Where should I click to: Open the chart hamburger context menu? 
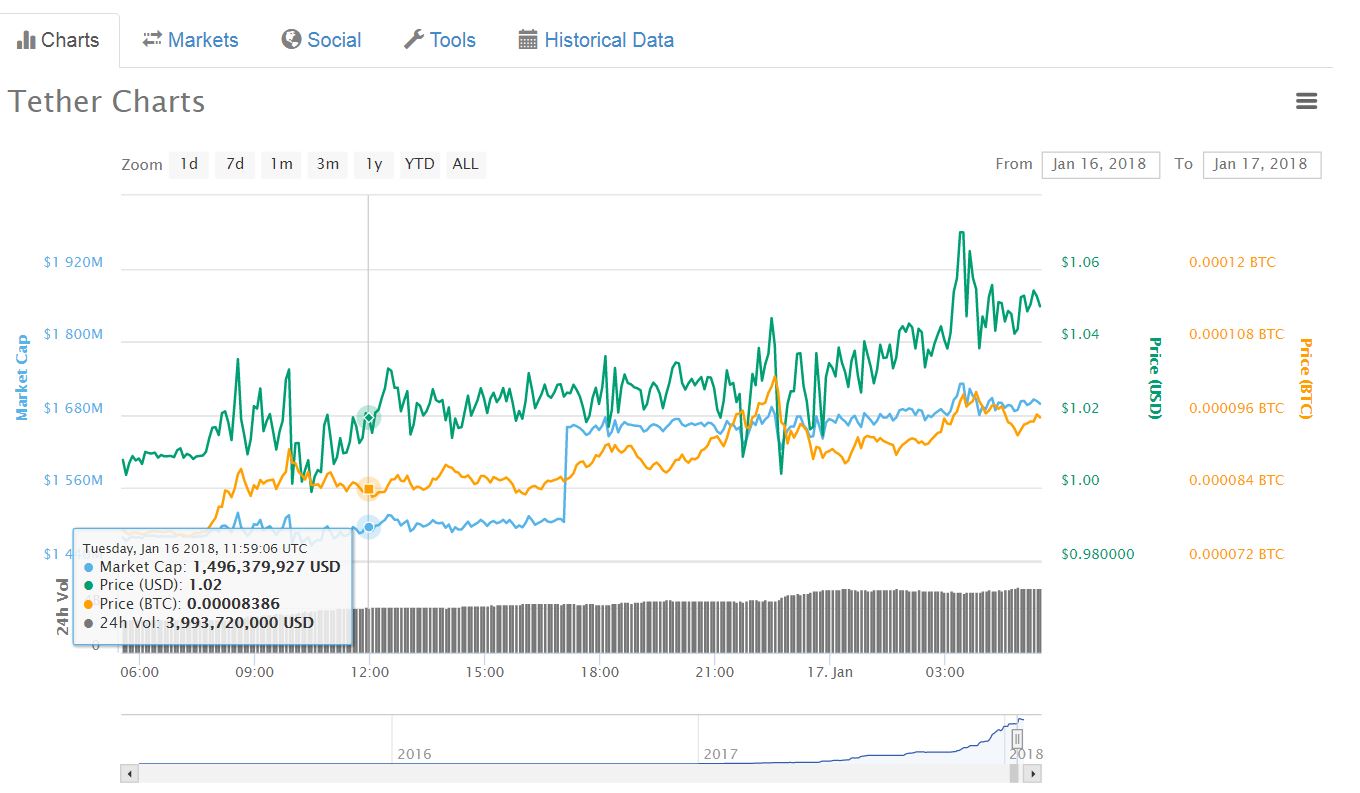(x=1306, y=101)
